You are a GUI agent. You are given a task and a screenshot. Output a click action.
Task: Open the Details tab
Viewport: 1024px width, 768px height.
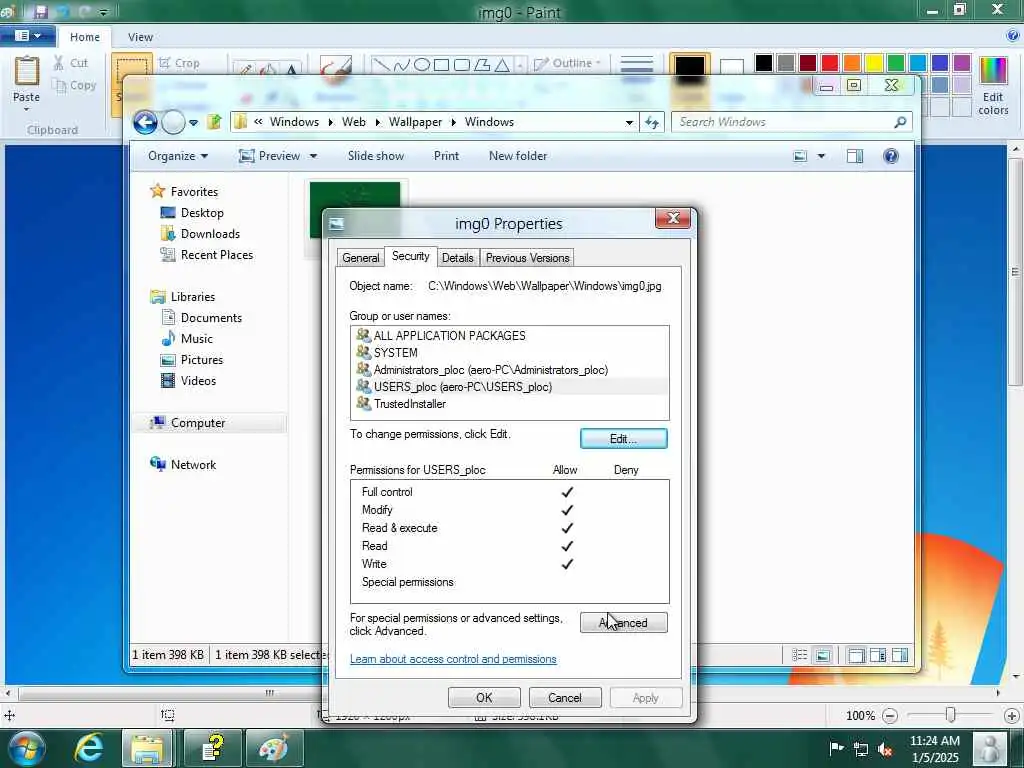(457, 258)
